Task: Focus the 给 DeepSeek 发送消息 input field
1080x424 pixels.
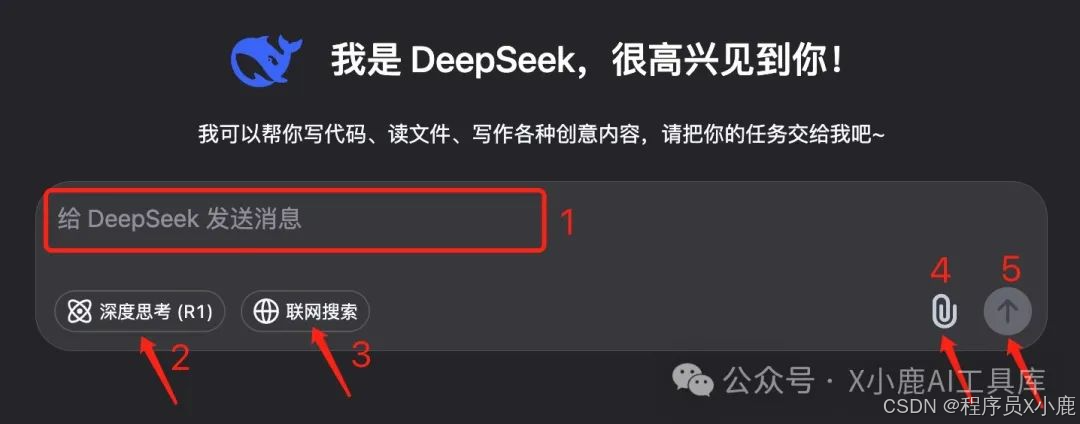Action: (x=296, y=220)
